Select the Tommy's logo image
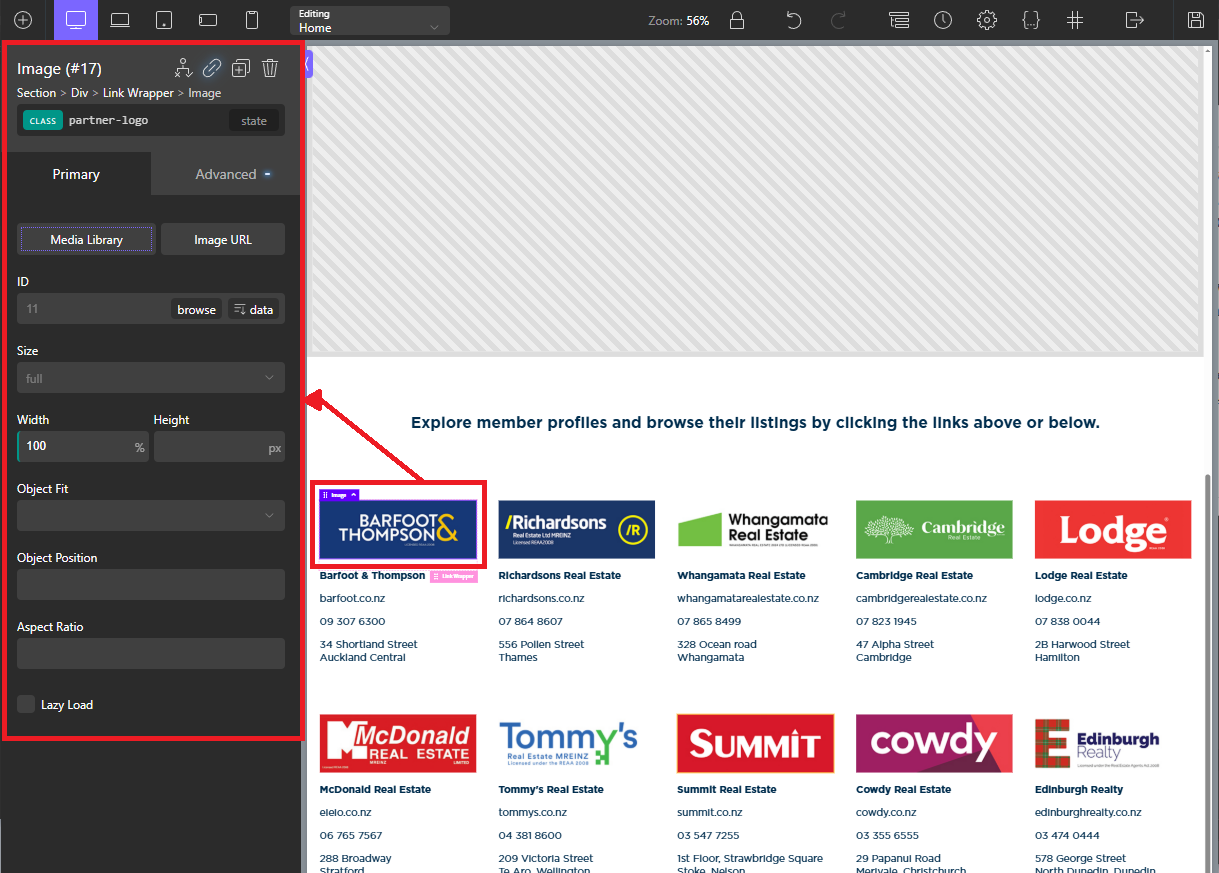The image size is (1219, 873). 576,743
